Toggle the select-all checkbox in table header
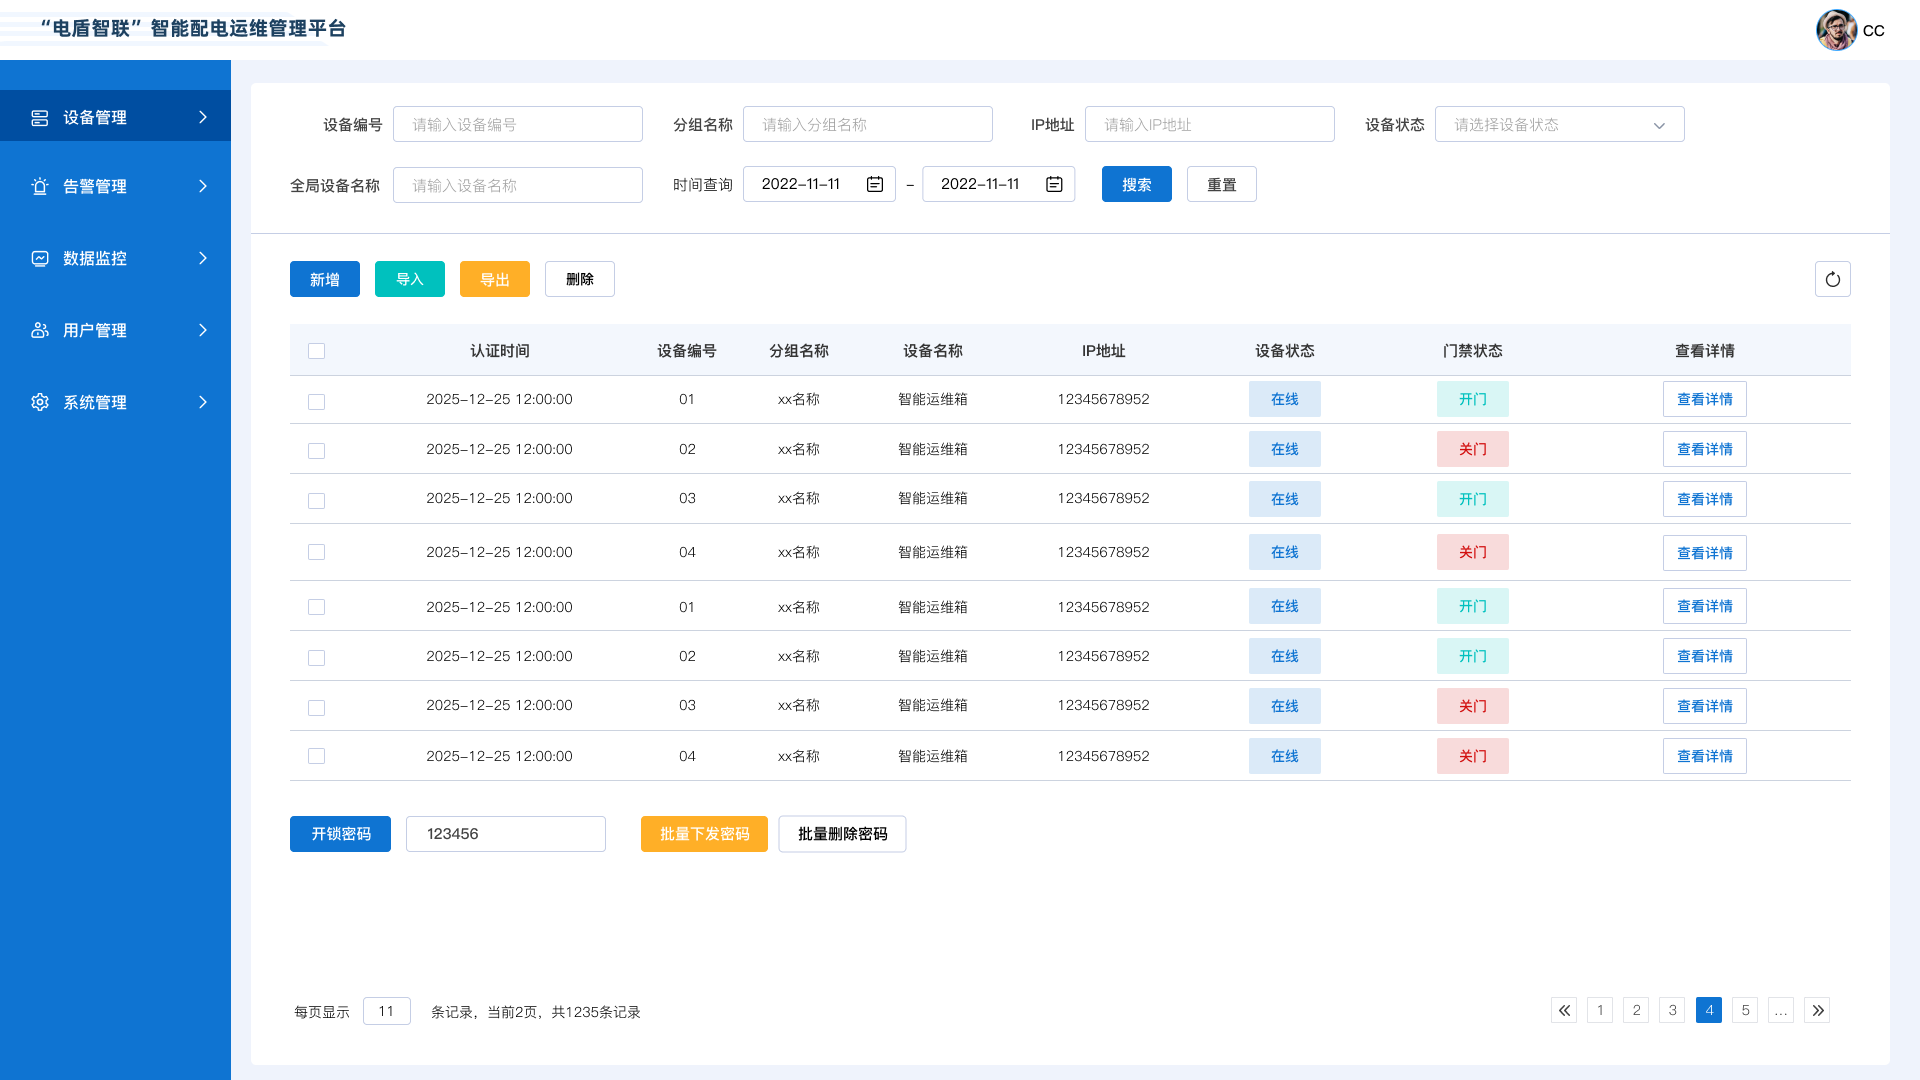1920x1080 pixels. tap(316, 350)
